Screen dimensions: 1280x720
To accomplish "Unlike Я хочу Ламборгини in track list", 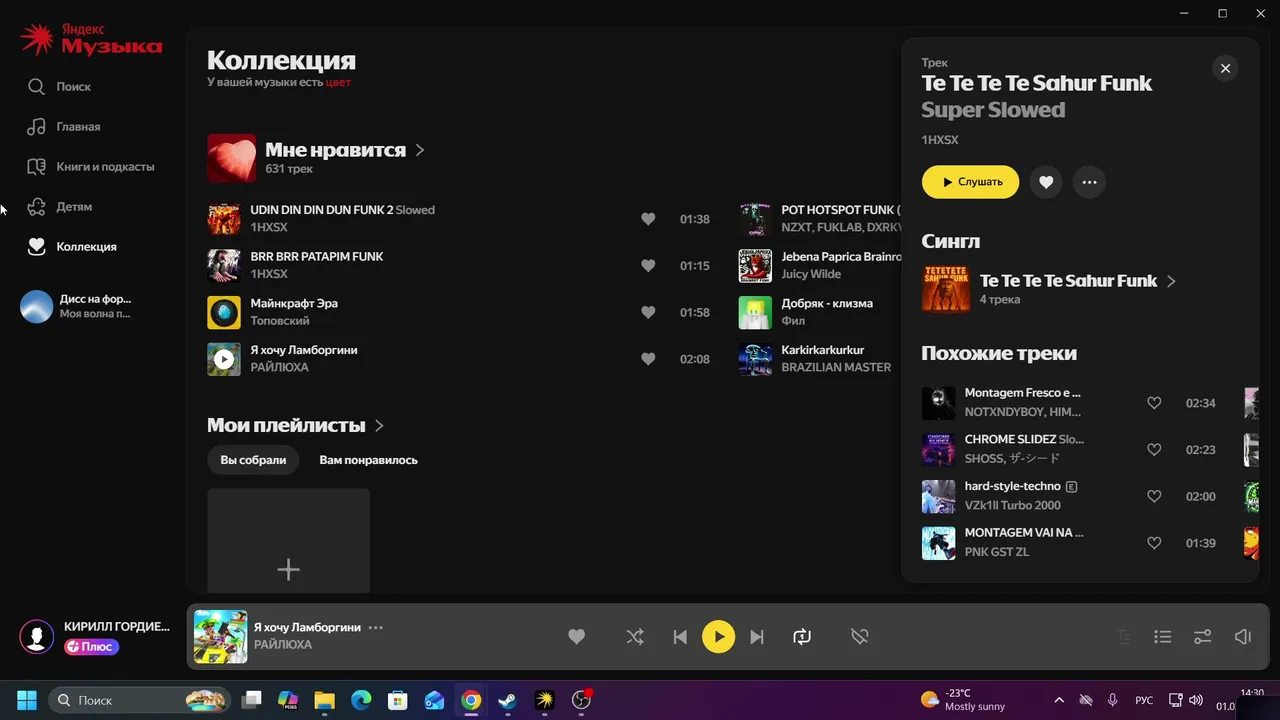I will [648, 359].
